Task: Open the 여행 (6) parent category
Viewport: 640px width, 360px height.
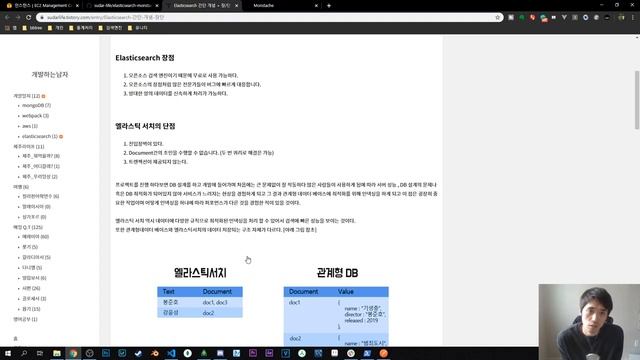Action: [21, 187]
